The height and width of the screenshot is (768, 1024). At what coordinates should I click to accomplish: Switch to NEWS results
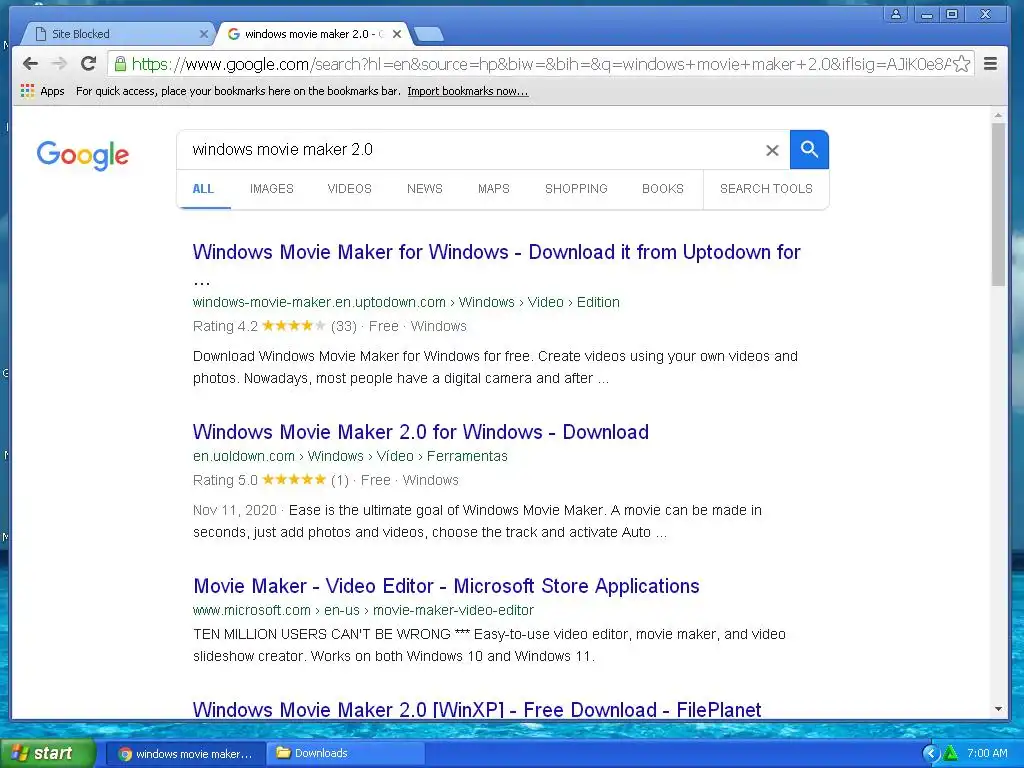tap(424, 189)
